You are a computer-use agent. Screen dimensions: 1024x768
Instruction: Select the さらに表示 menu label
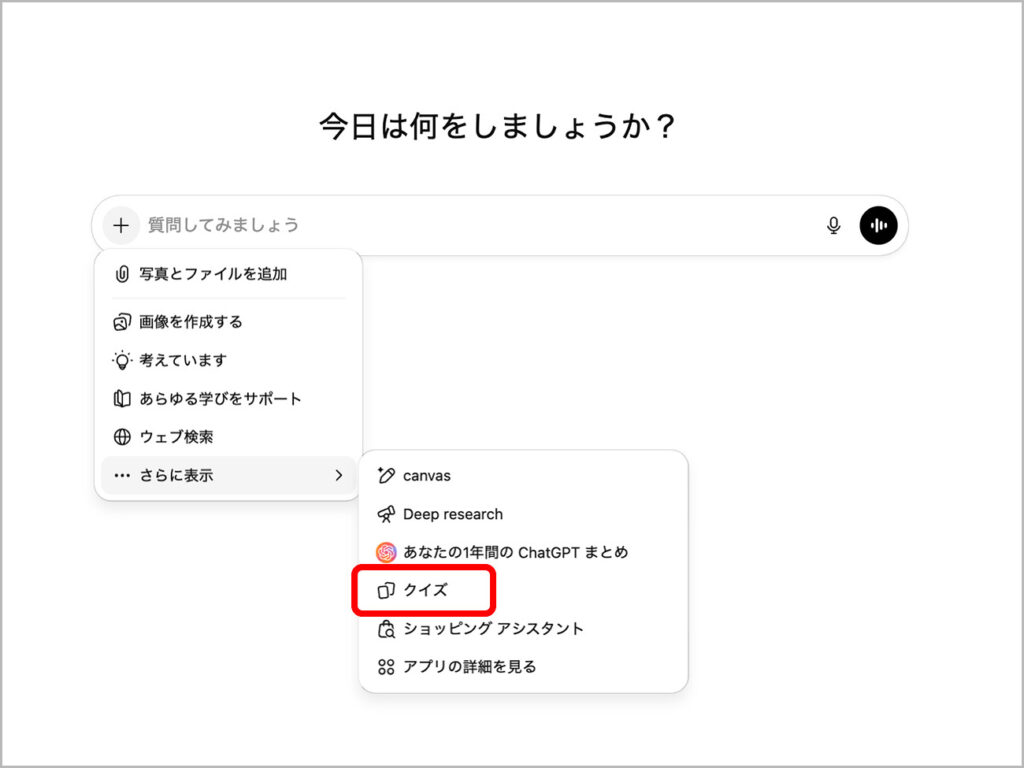176,476
